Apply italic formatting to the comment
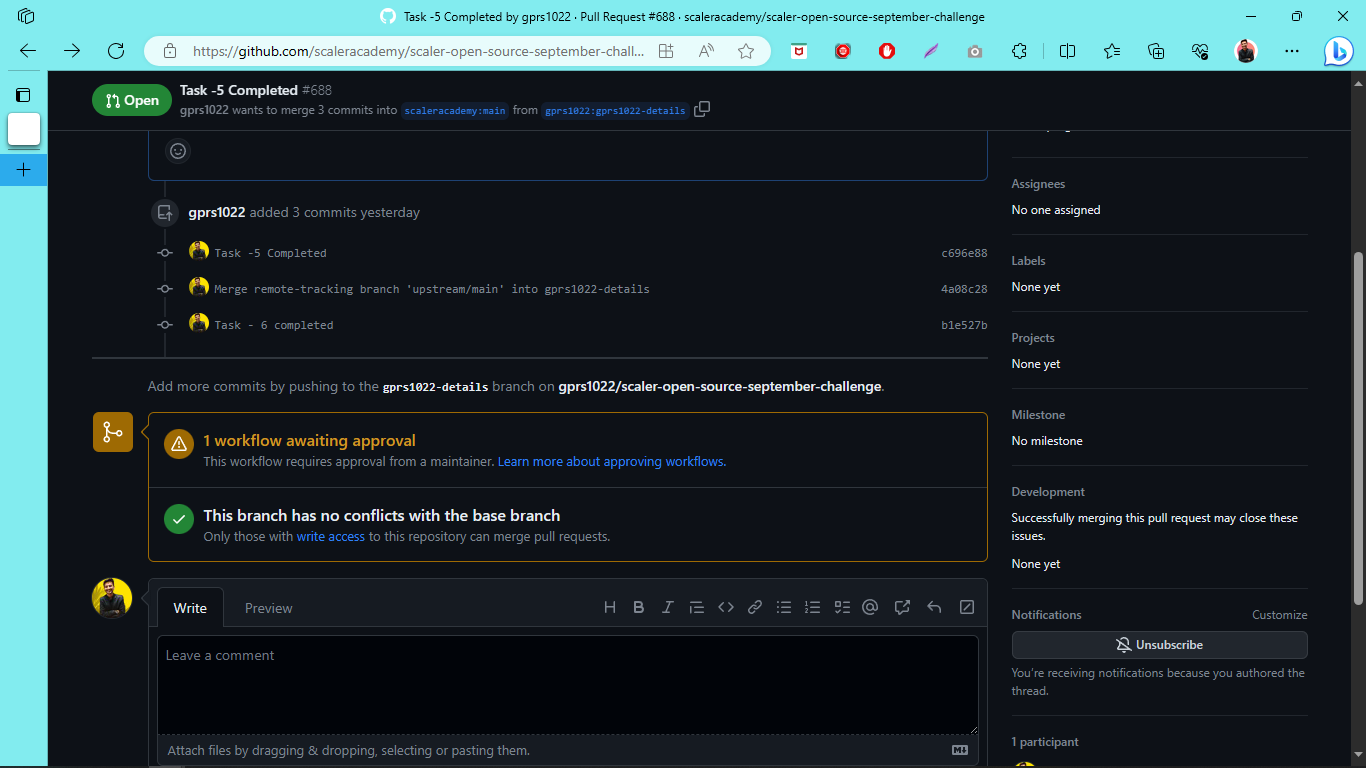Screen dimensions: 1366x768 pyautogui.click(x=667, y=607)
